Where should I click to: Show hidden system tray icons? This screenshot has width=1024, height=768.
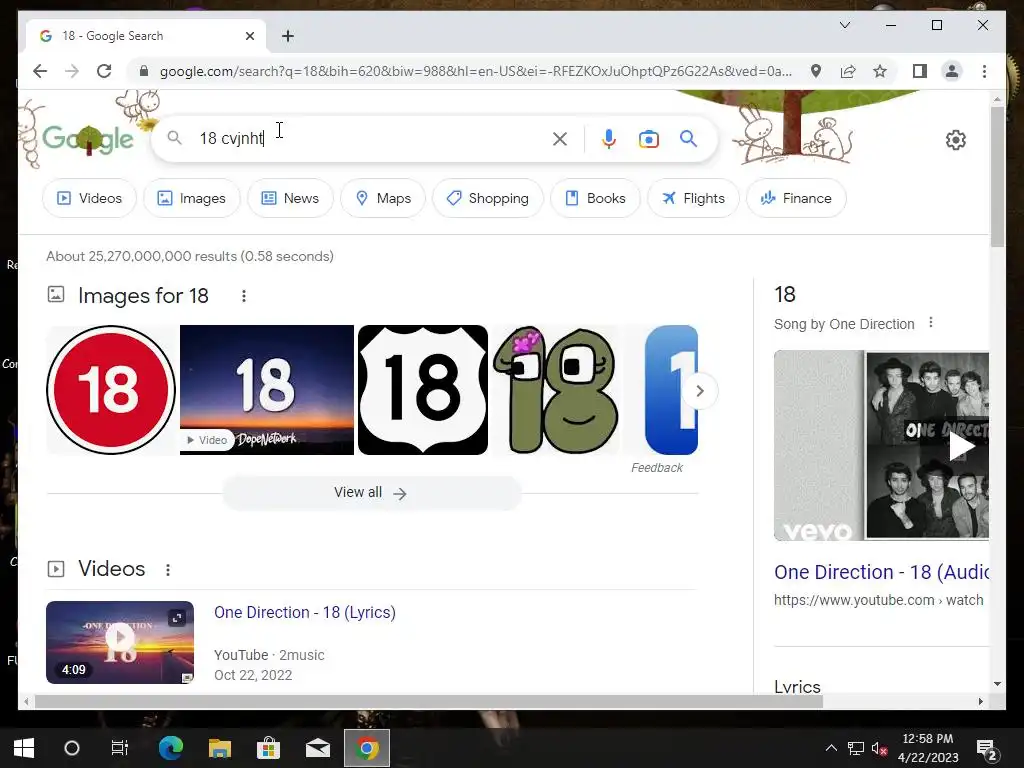coord(831,748)
